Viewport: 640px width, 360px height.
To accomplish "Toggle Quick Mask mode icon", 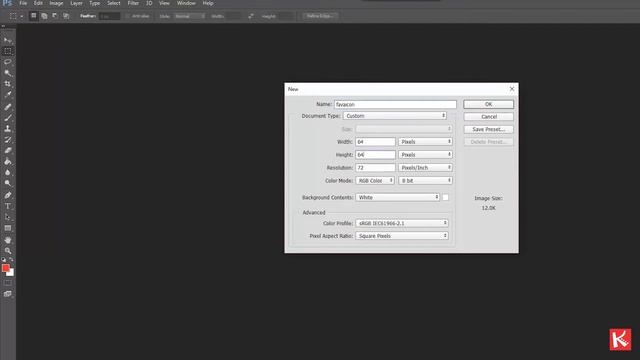I will pyautogui.click(x=8, y=282).
